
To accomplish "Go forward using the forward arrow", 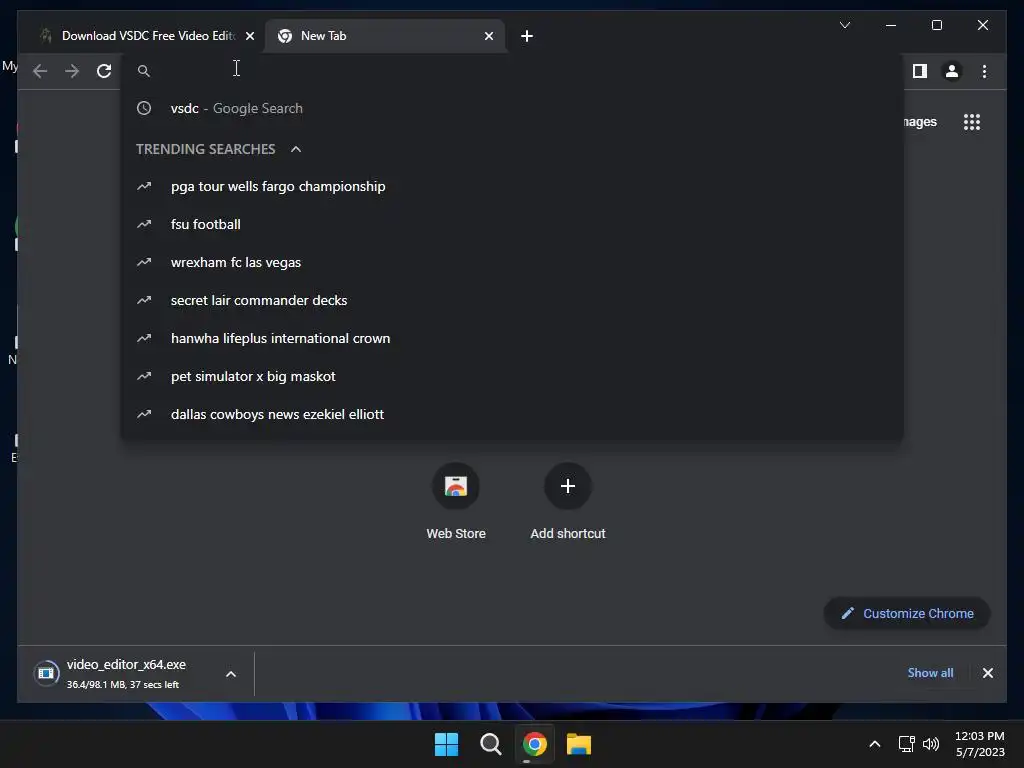I will tap(72, 71).
